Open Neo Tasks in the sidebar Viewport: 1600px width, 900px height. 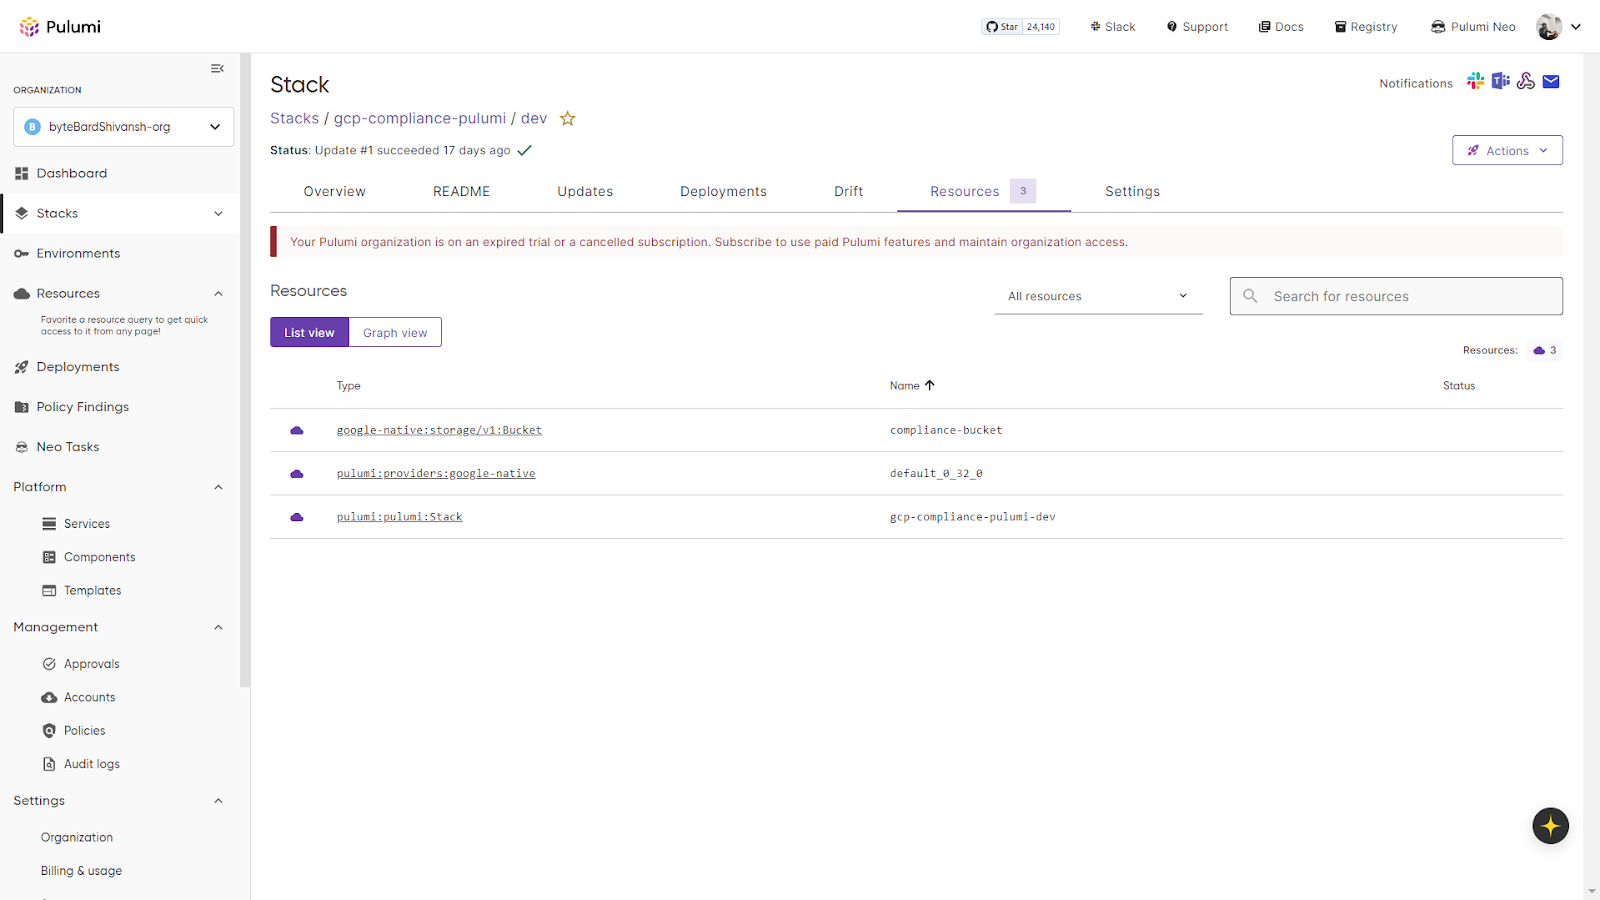coord(68,447)
